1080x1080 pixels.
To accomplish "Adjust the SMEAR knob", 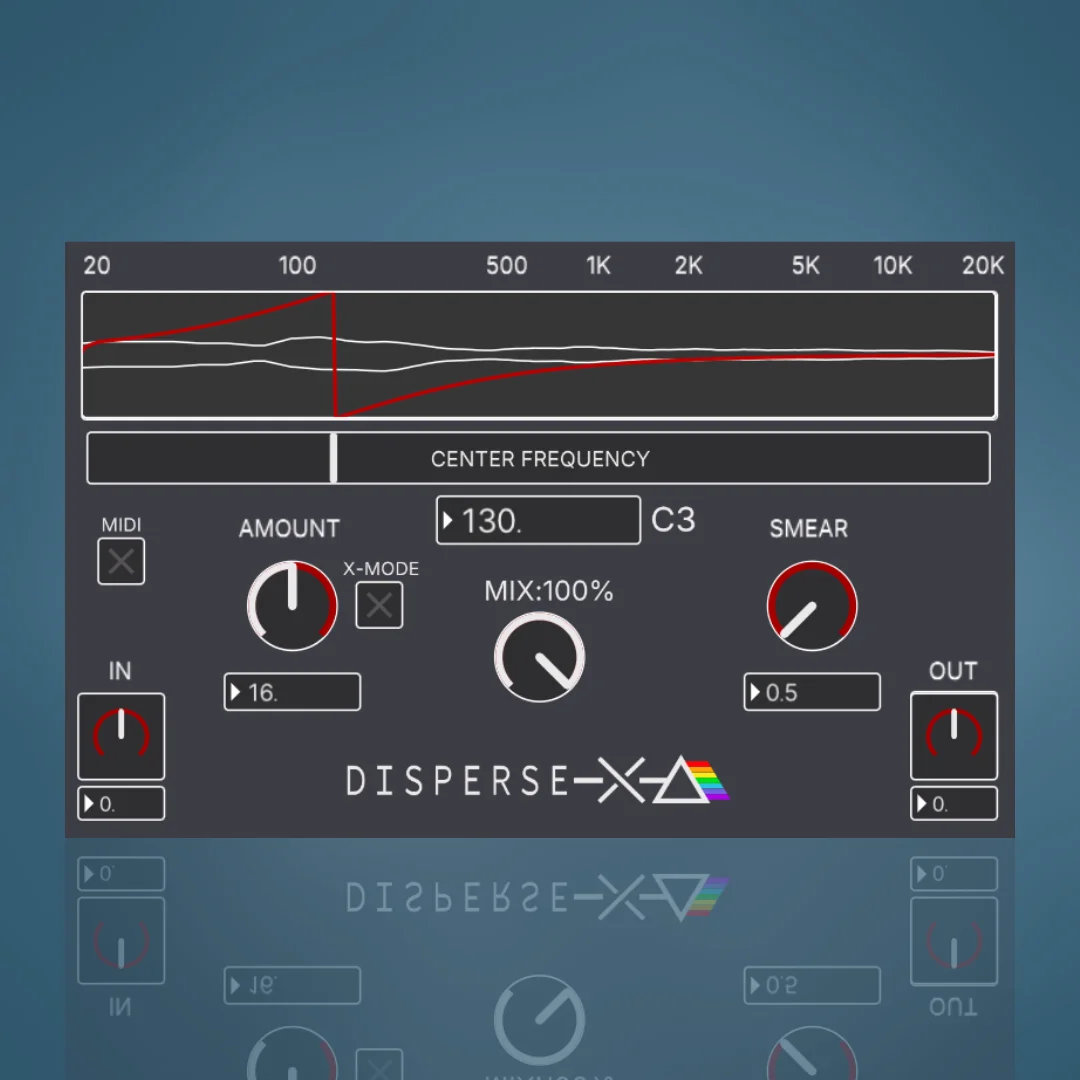I will coord(812,605).
